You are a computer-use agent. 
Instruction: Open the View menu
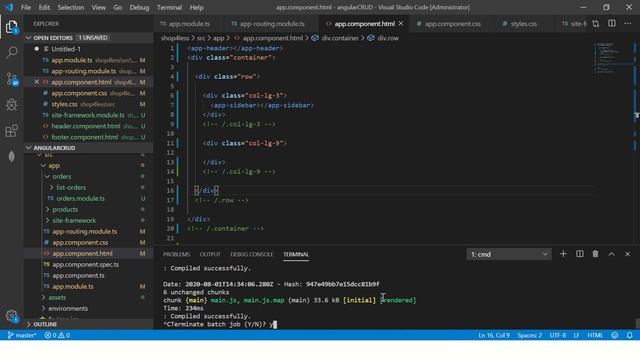98,7
